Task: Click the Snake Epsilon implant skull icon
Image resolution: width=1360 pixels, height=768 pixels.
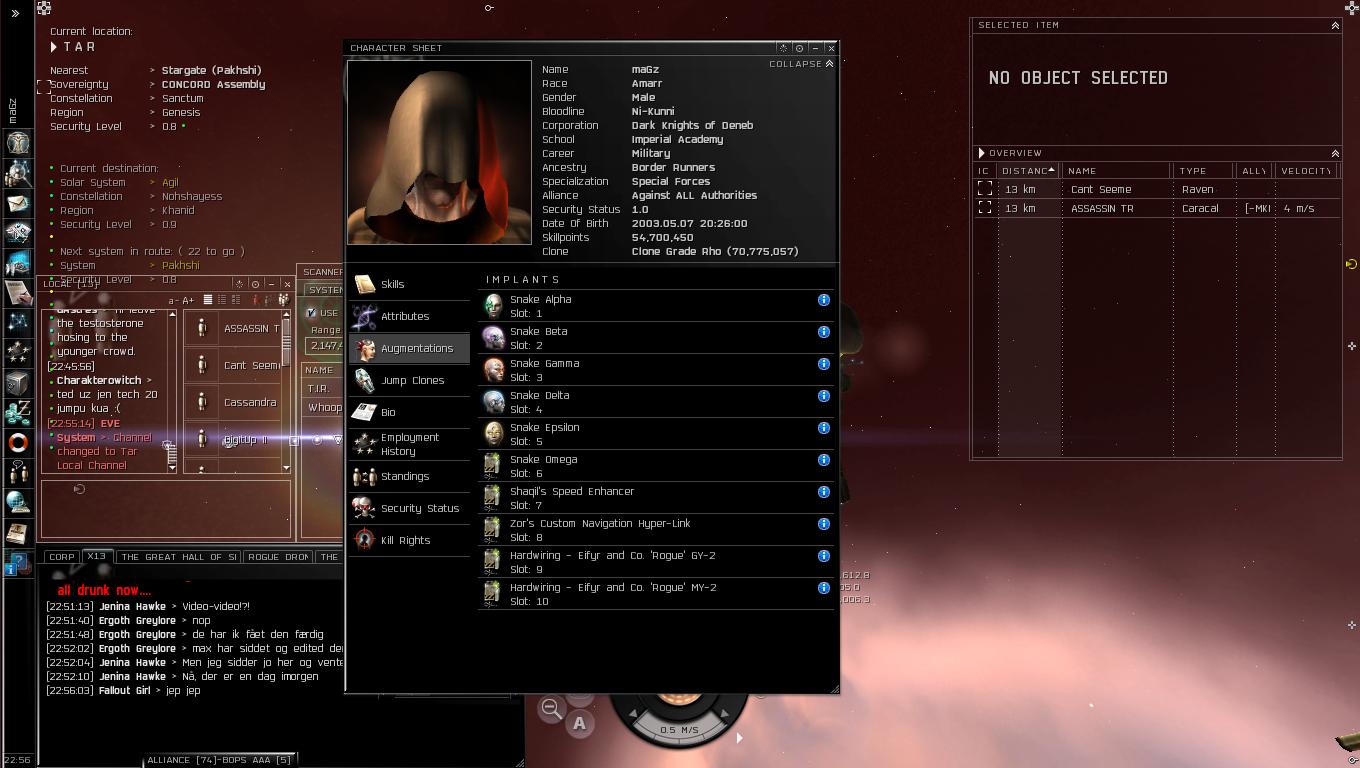Action: click(x=493, y=434)
